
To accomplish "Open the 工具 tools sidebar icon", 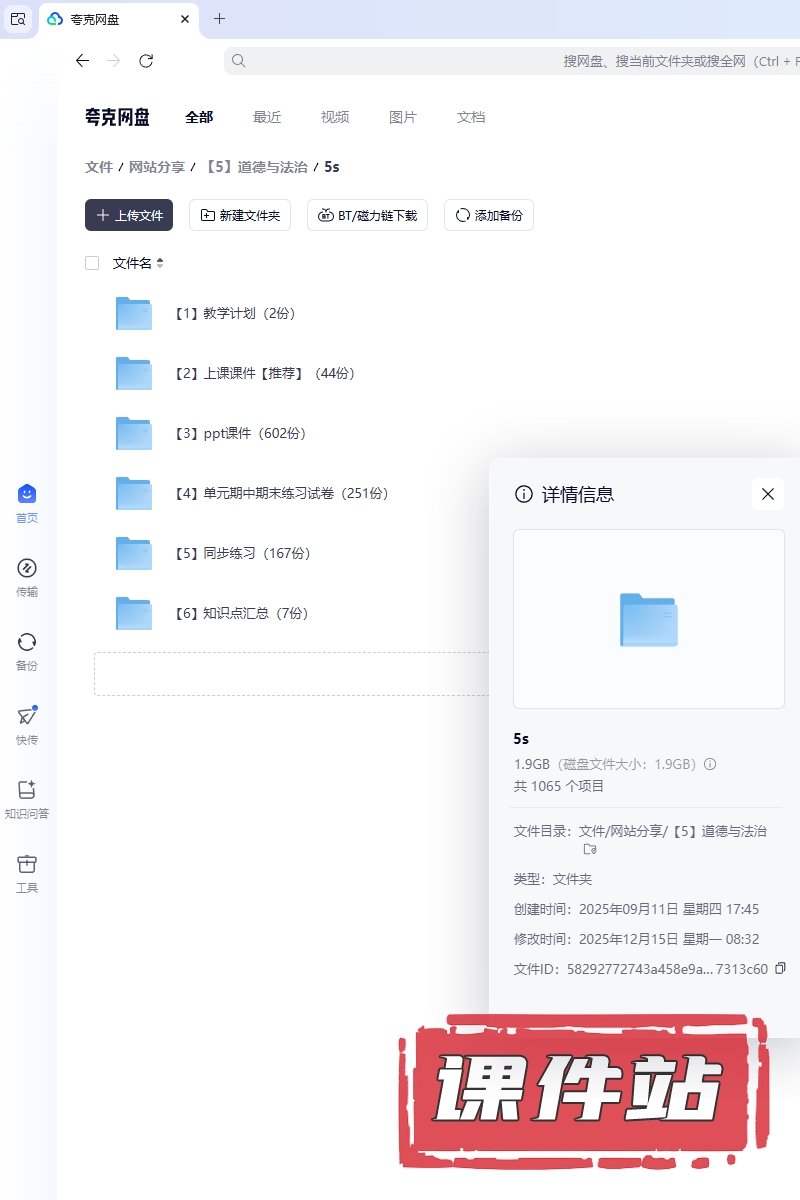I will 27,865.
